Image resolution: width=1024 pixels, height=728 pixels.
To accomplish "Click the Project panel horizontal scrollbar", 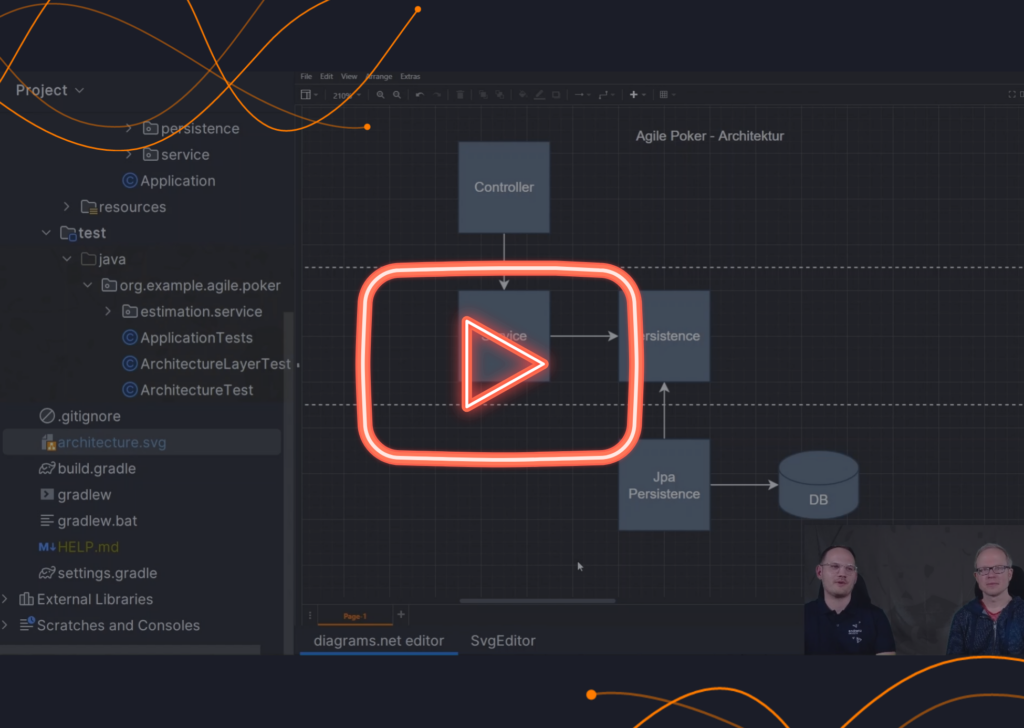I will pyautogui.click(x=131, y=650).
